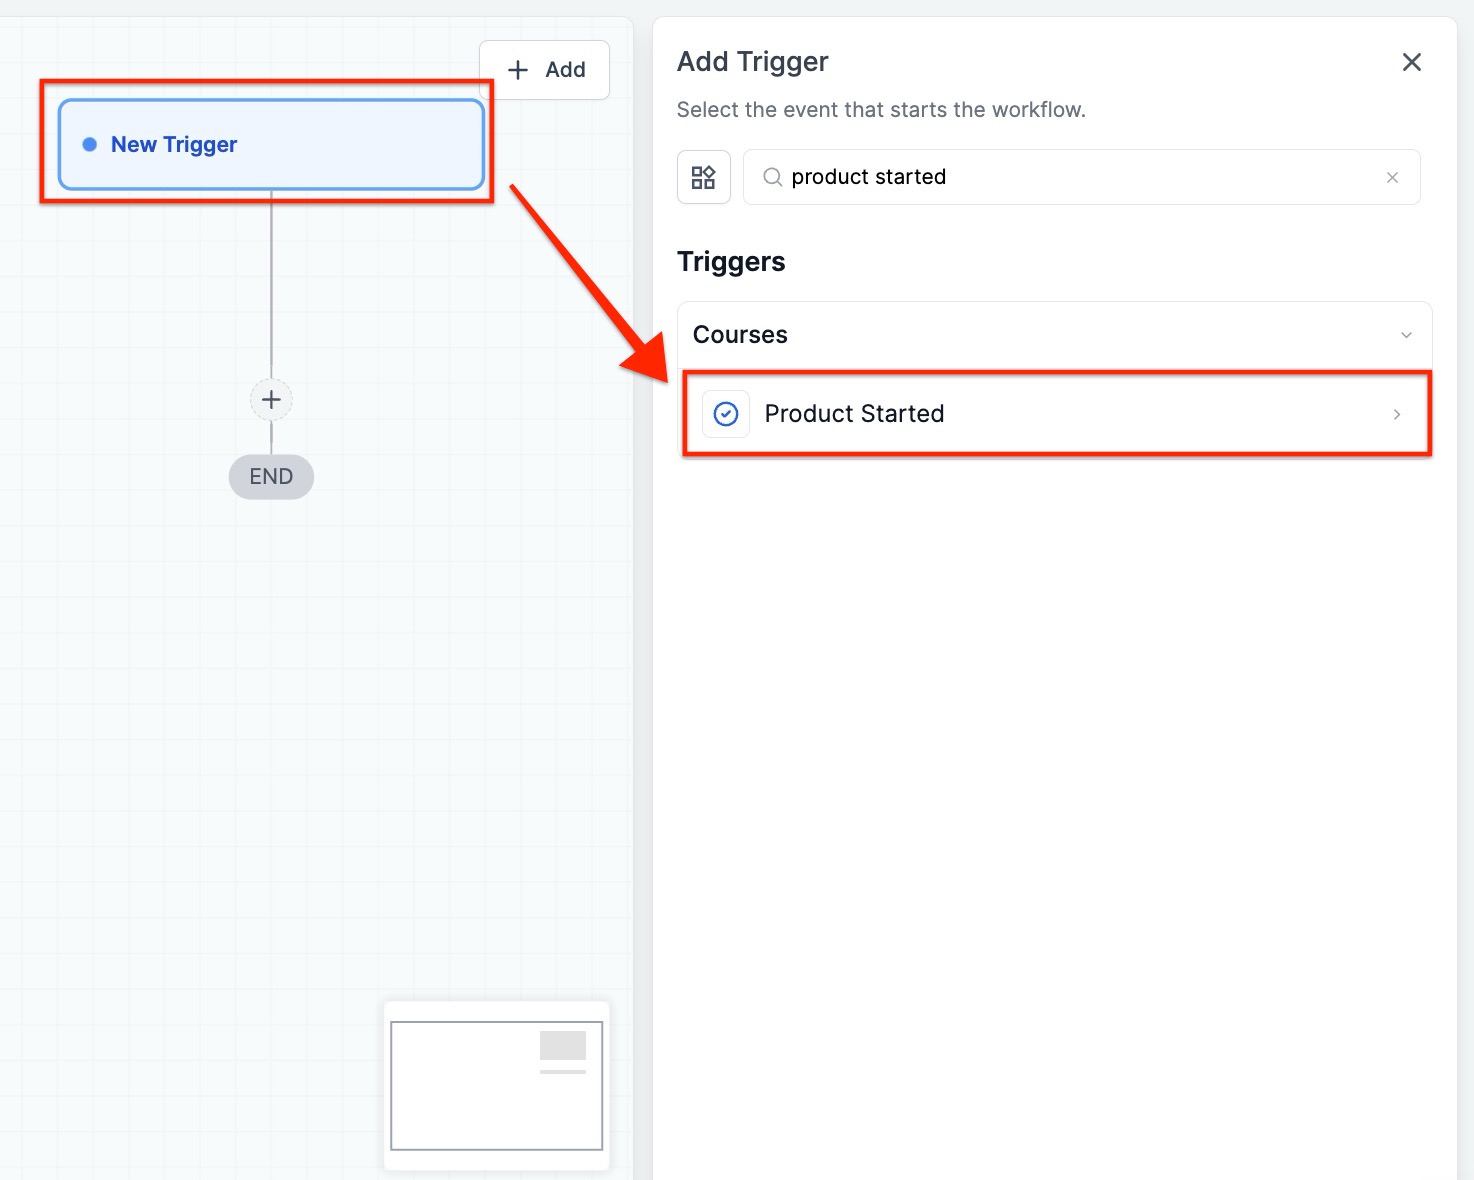
Task: Click the END node
Action: 271,477
